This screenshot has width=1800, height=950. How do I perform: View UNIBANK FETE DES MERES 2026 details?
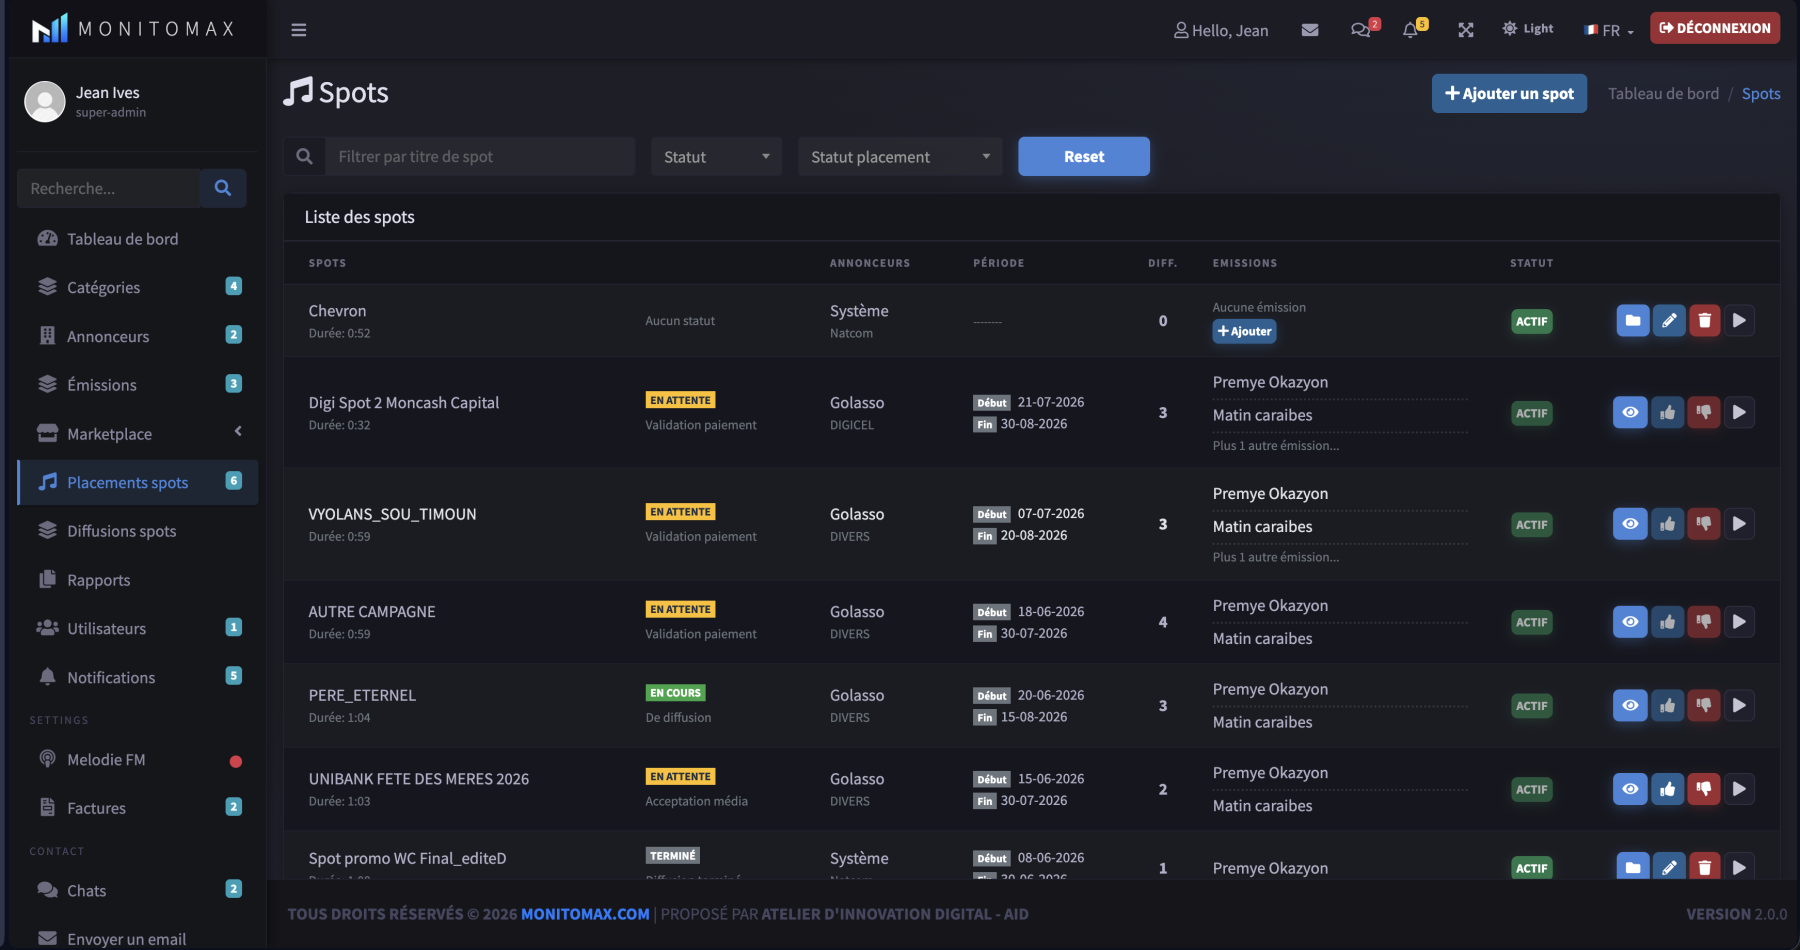click(x=1630, y=789)
